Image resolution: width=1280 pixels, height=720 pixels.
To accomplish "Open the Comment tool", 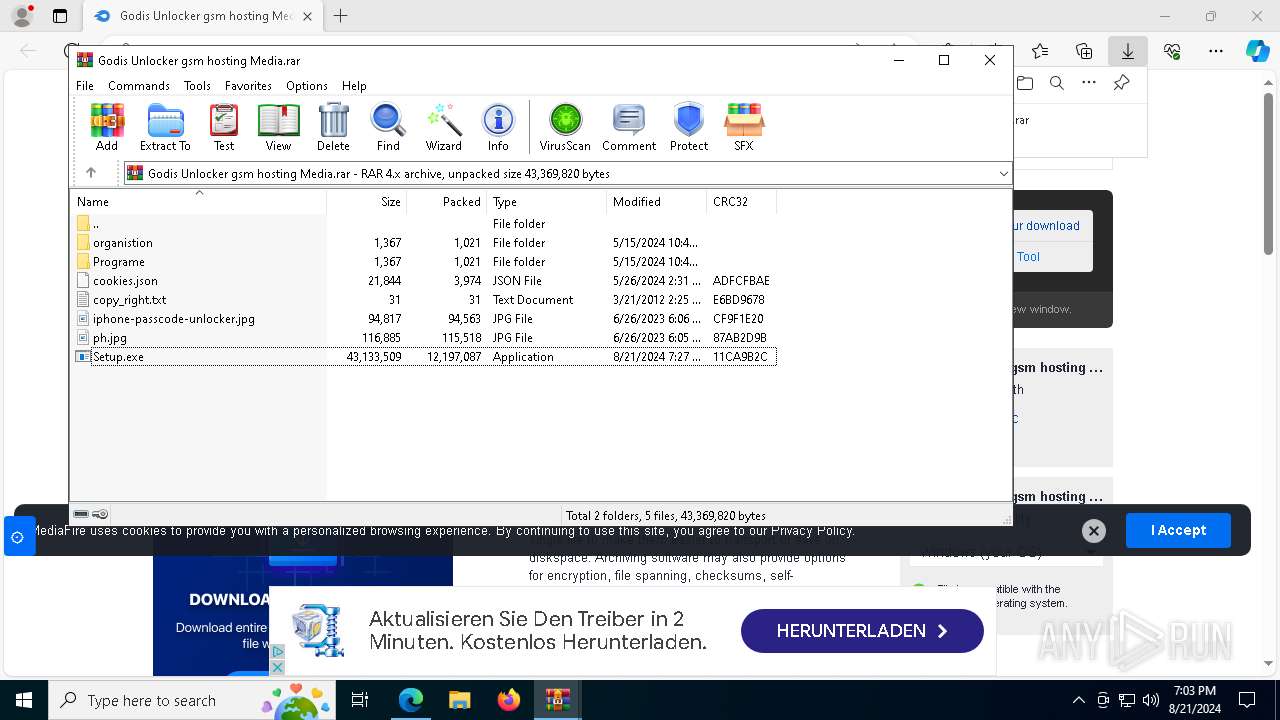I will point(629,127).
